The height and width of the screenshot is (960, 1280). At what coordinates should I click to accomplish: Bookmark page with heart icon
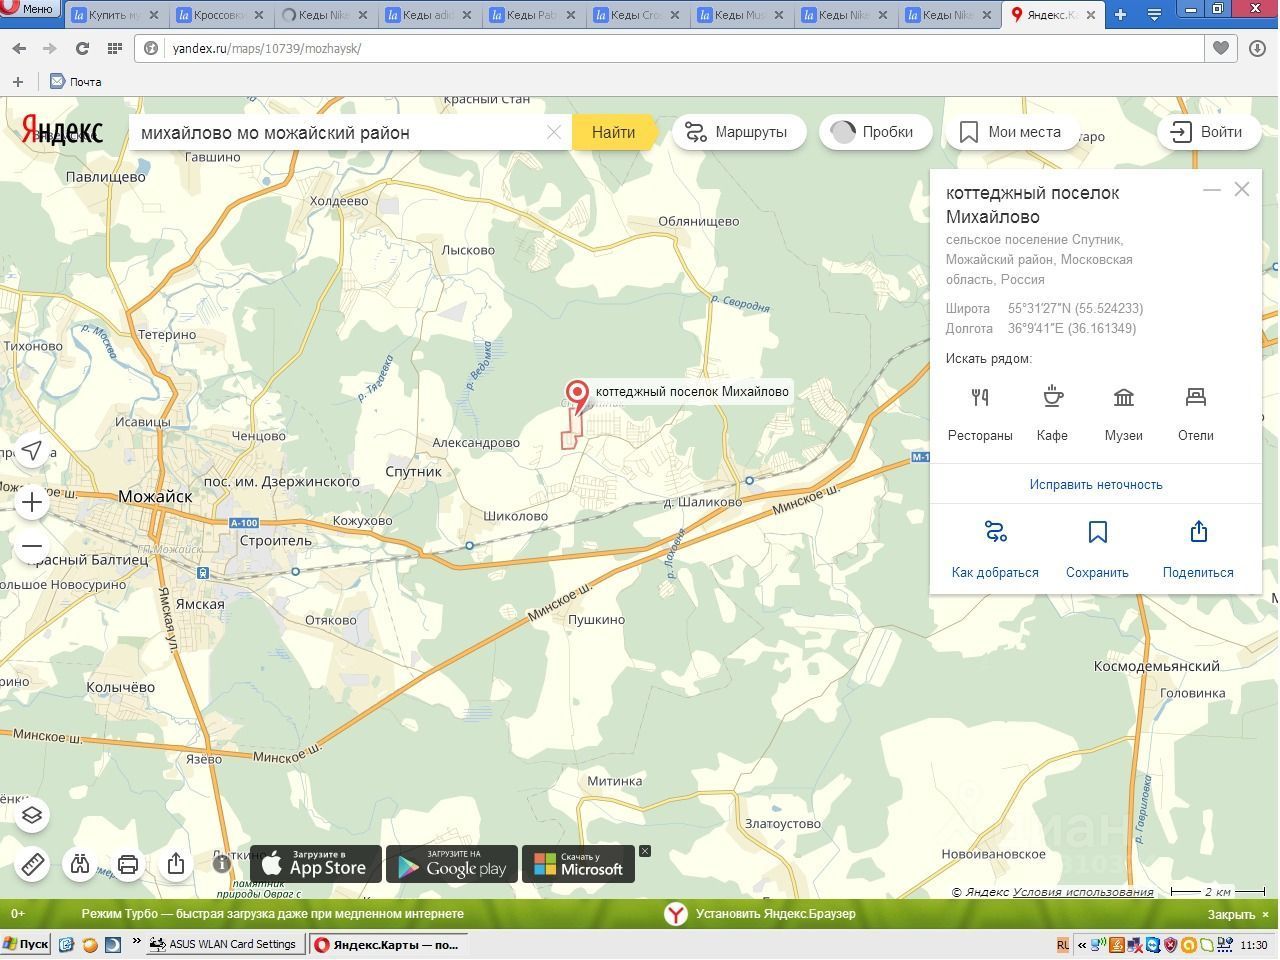1221,48
